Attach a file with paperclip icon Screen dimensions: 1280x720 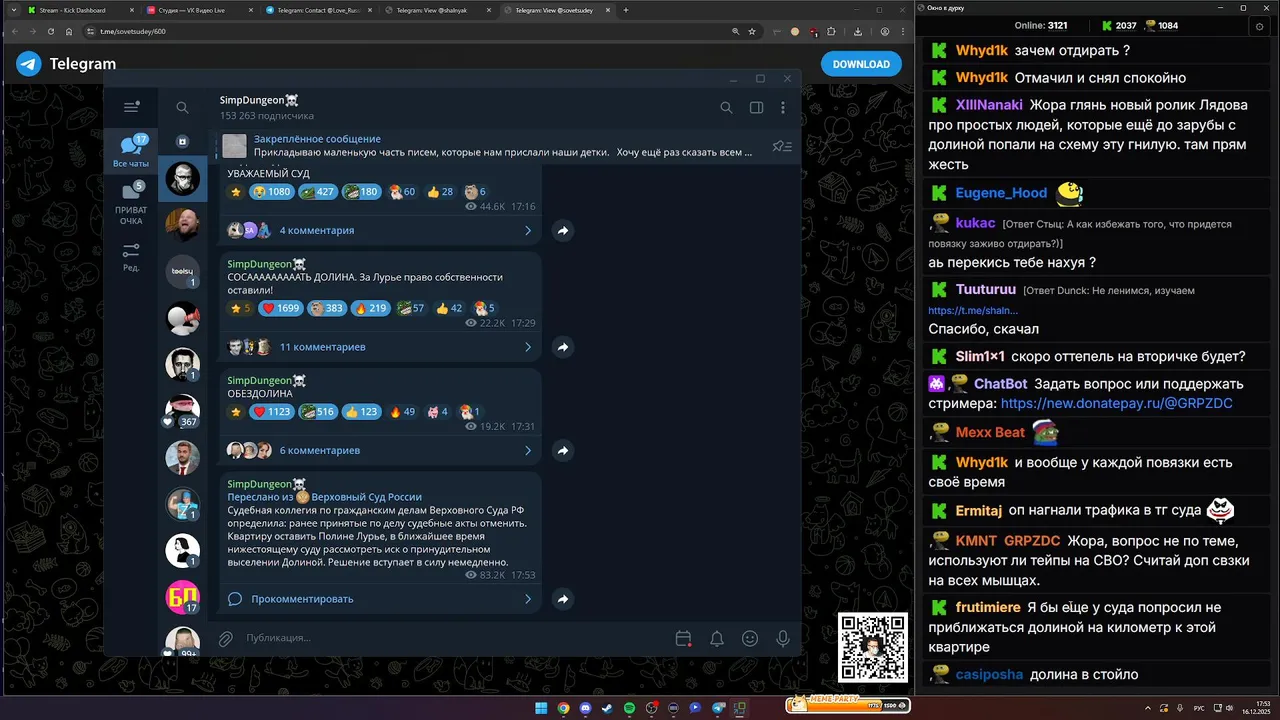point(226,638)
